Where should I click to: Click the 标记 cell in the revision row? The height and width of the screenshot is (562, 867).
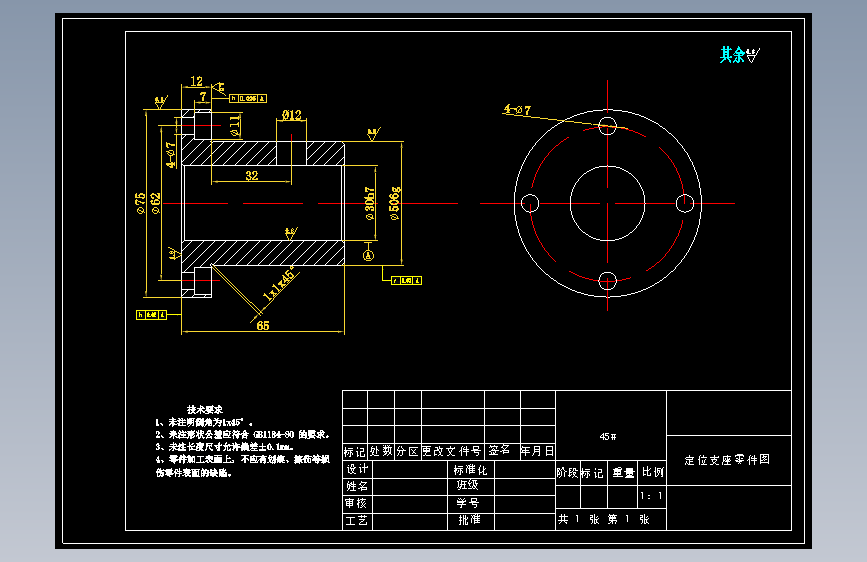[x=354, y=451]
